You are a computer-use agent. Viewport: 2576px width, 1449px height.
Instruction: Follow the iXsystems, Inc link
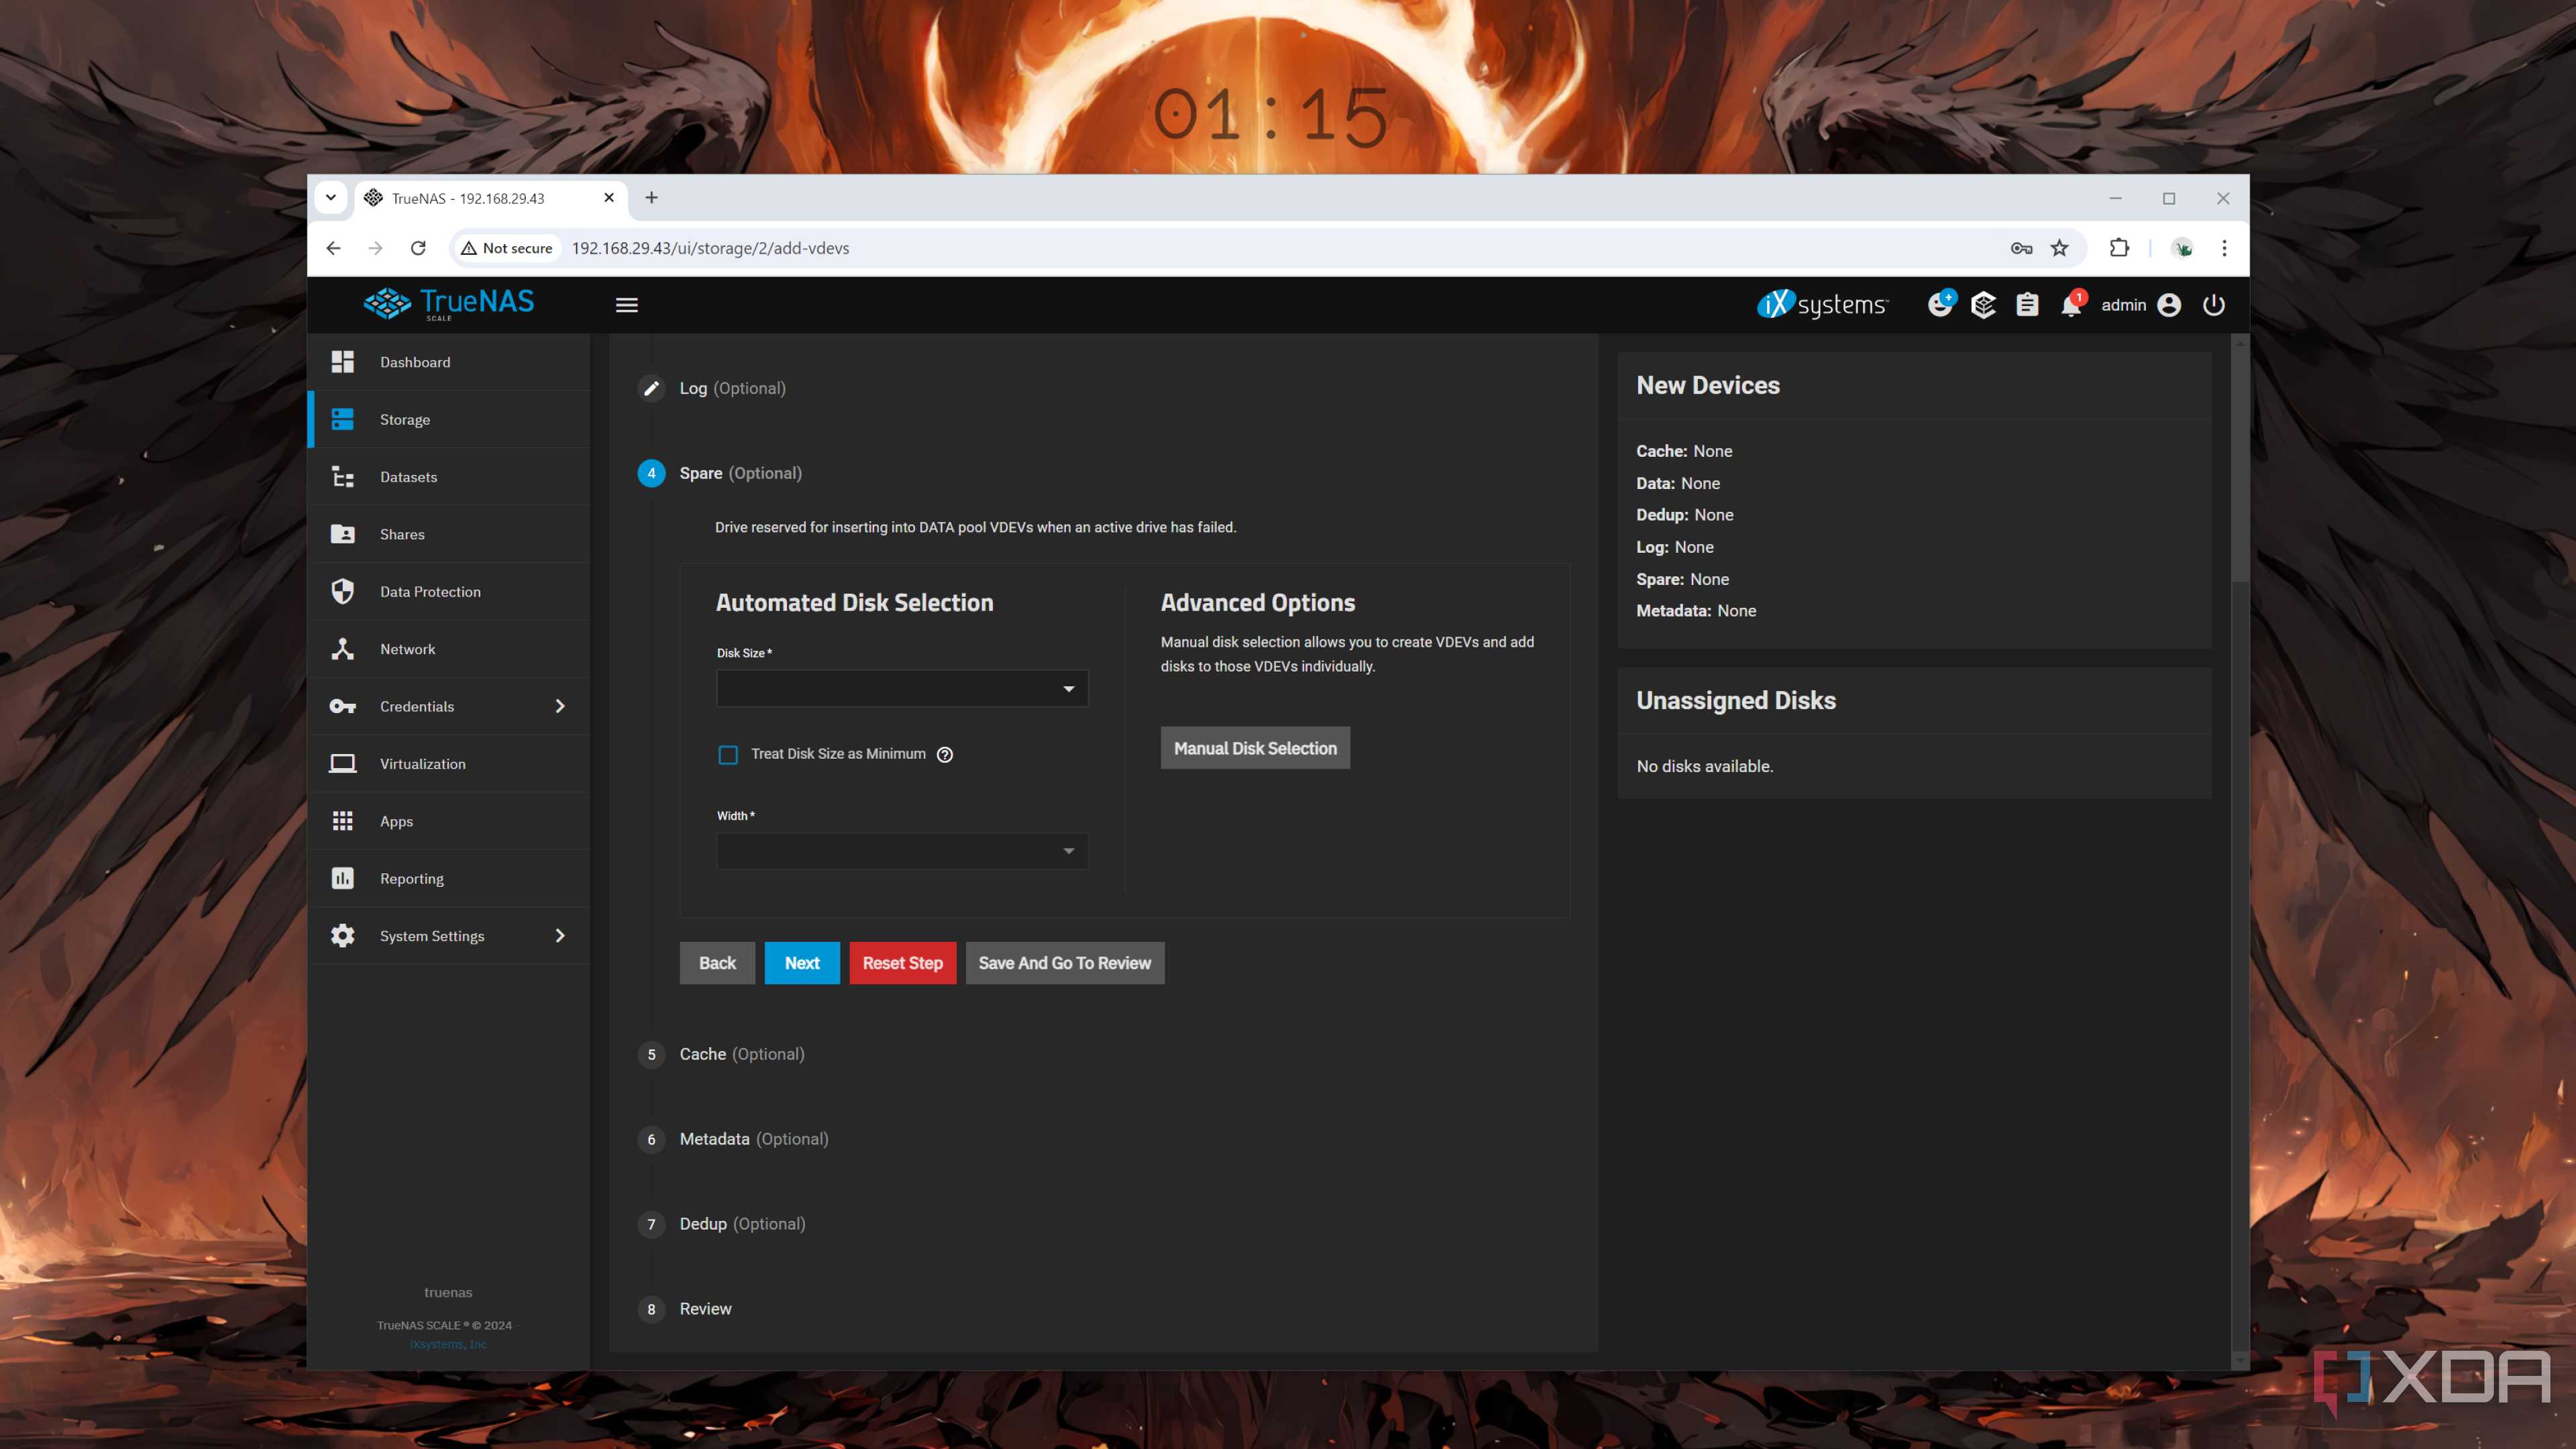pos(448,1344)
